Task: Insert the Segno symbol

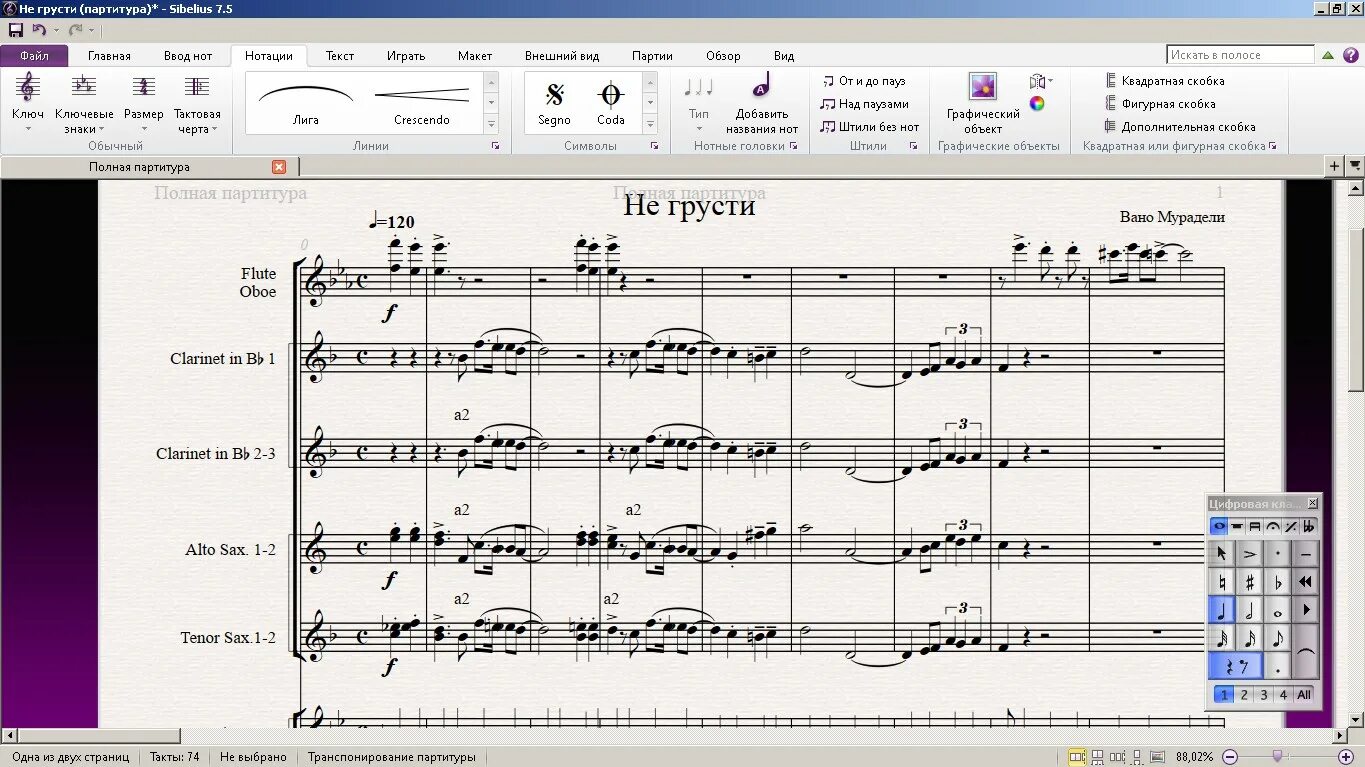Action: [554, 103]
